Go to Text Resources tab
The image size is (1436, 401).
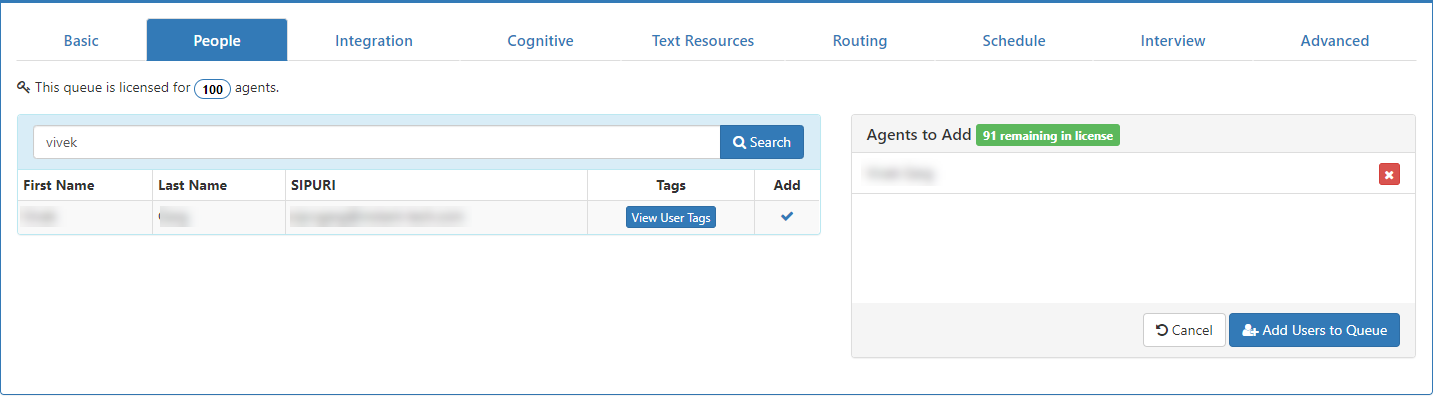pos(703,41)
